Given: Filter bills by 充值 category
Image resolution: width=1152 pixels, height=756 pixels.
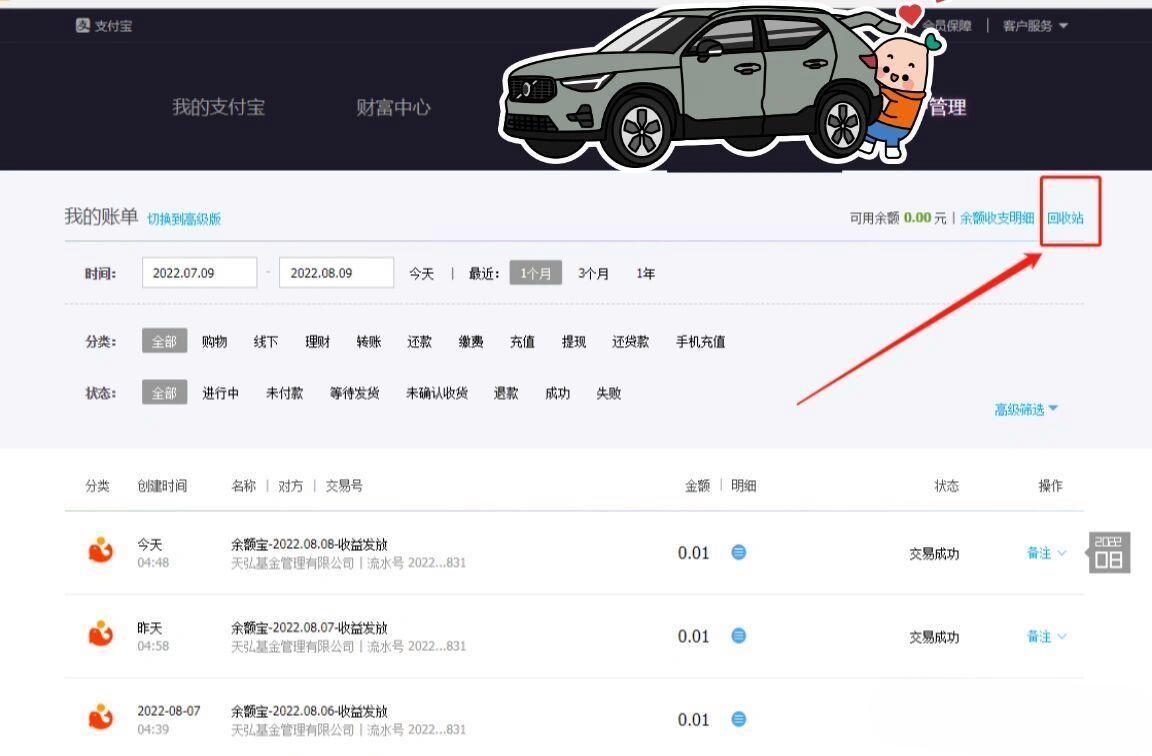Looking at the screenshot, I should point(522,342).
